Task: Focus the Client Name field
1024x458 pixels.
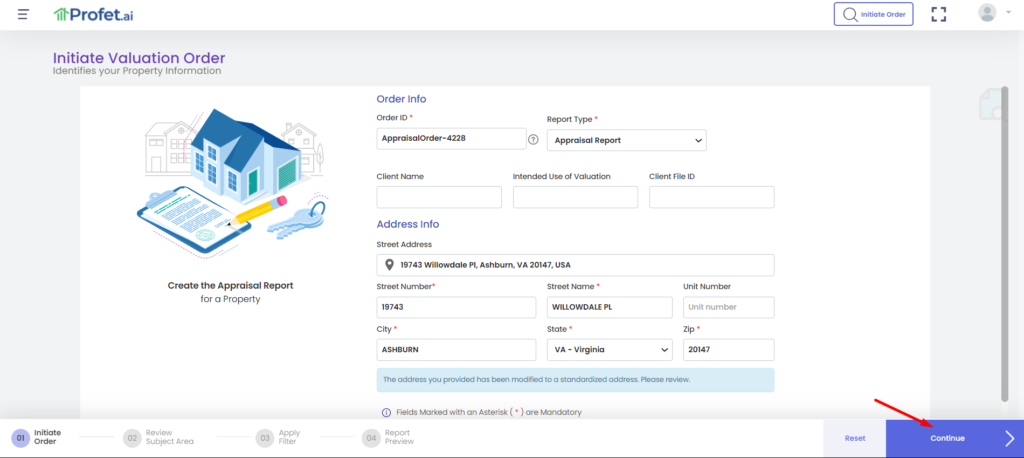Action: (x=439, y=197)
